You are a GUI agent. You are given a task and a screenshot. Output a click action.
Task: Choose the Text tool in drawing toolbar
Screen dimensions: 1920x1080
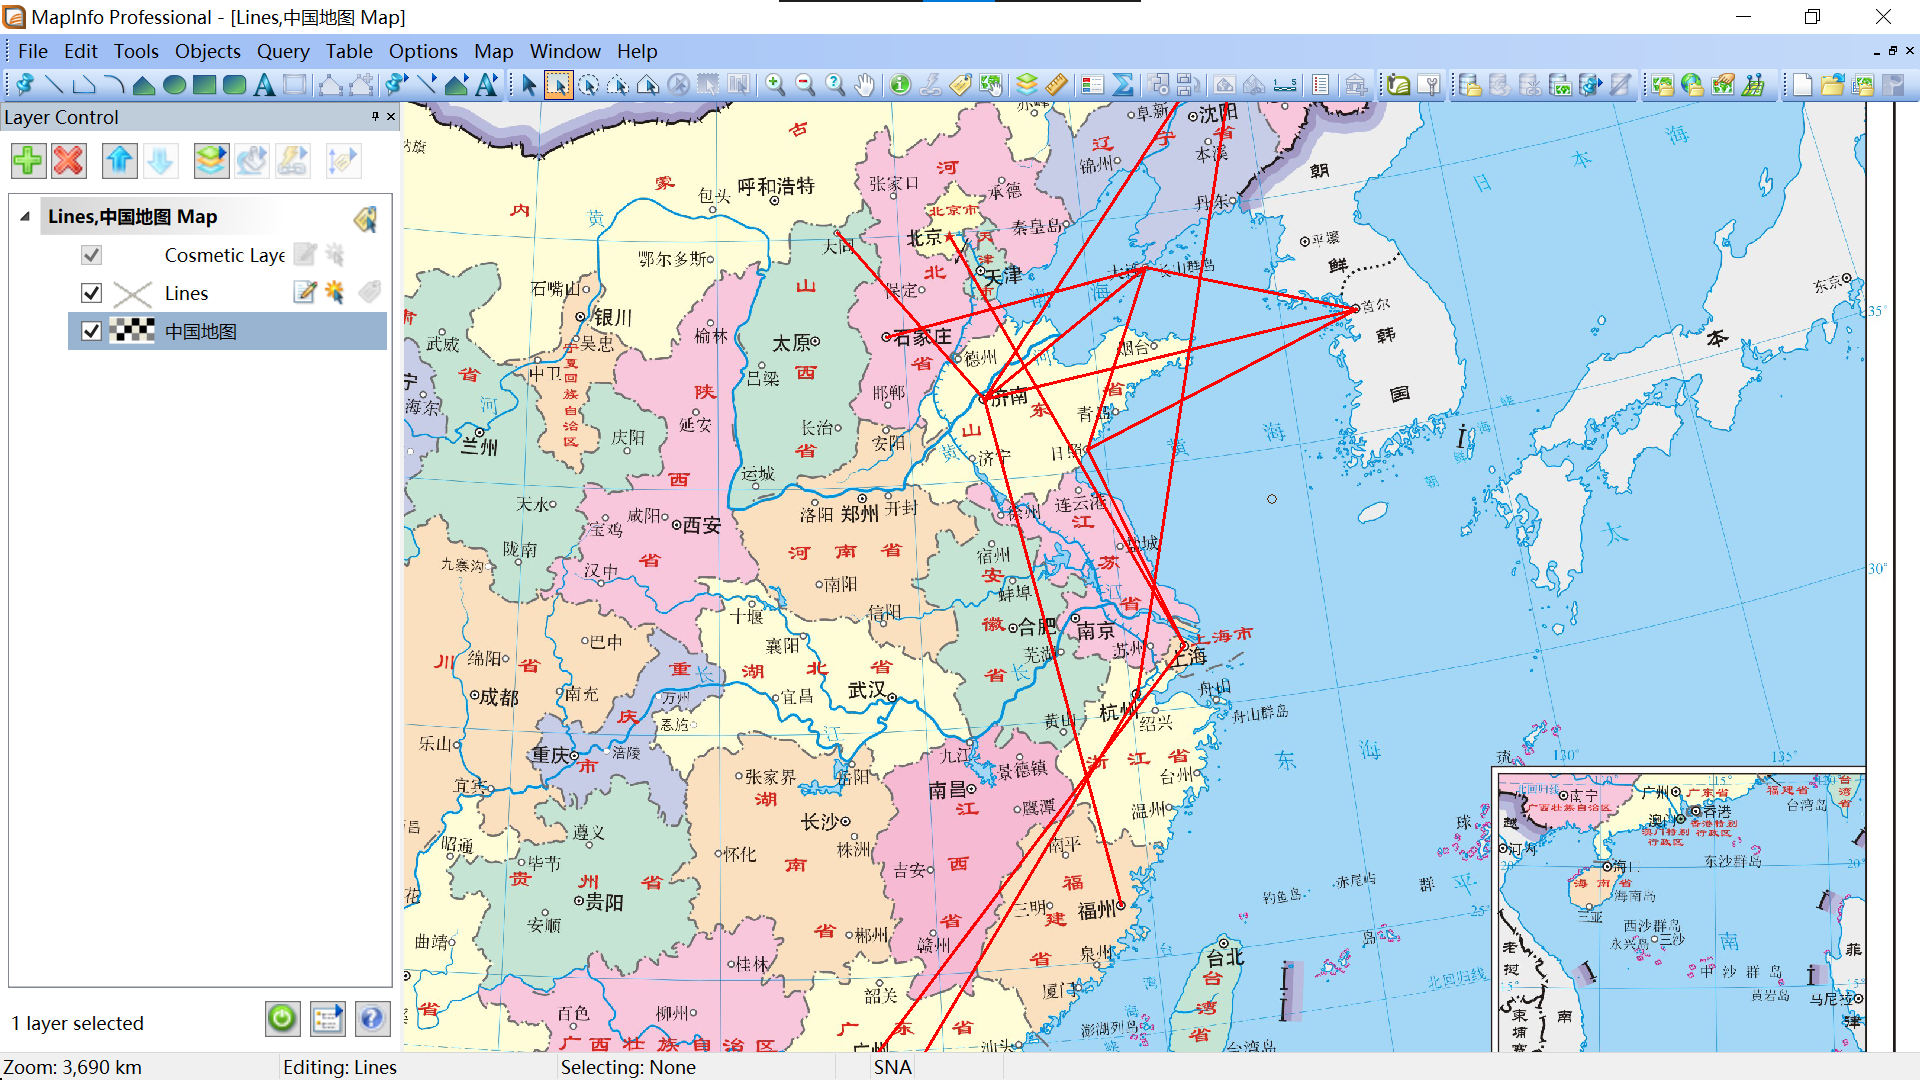click(x=264, y=85)
